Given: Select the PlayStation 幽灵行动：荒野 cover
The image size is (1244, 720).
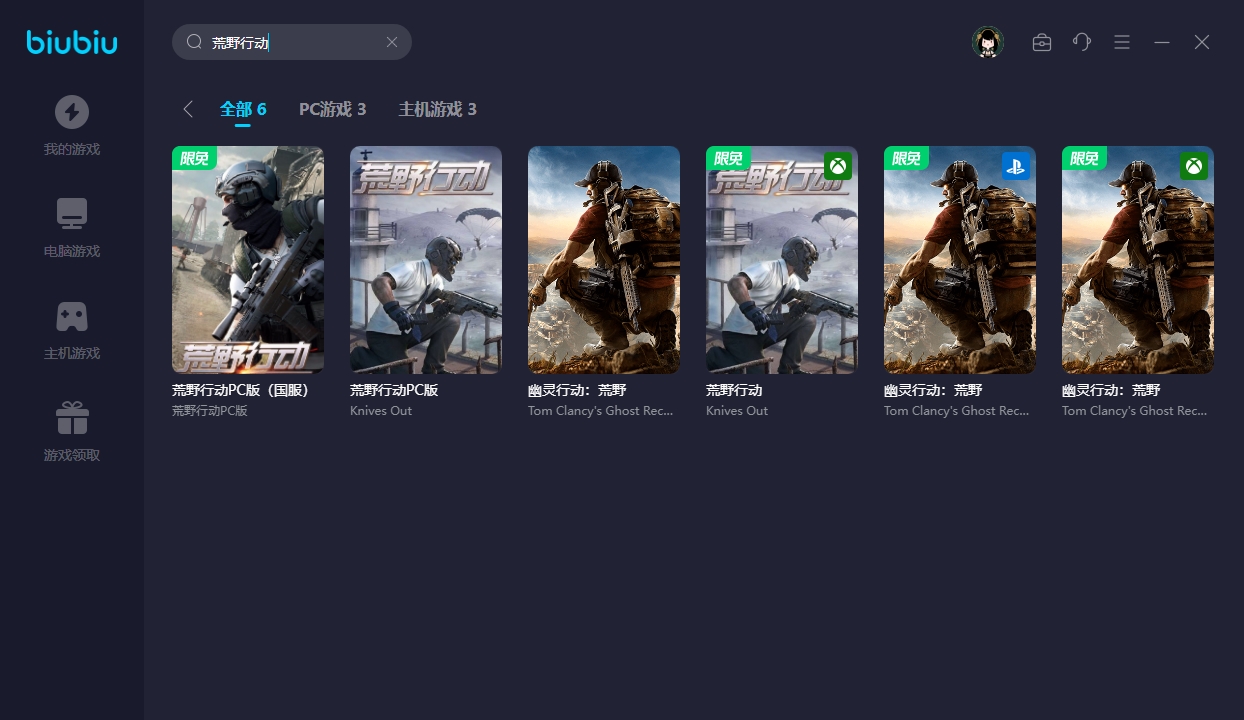Looking at the screenshot, I should (960, 260).
